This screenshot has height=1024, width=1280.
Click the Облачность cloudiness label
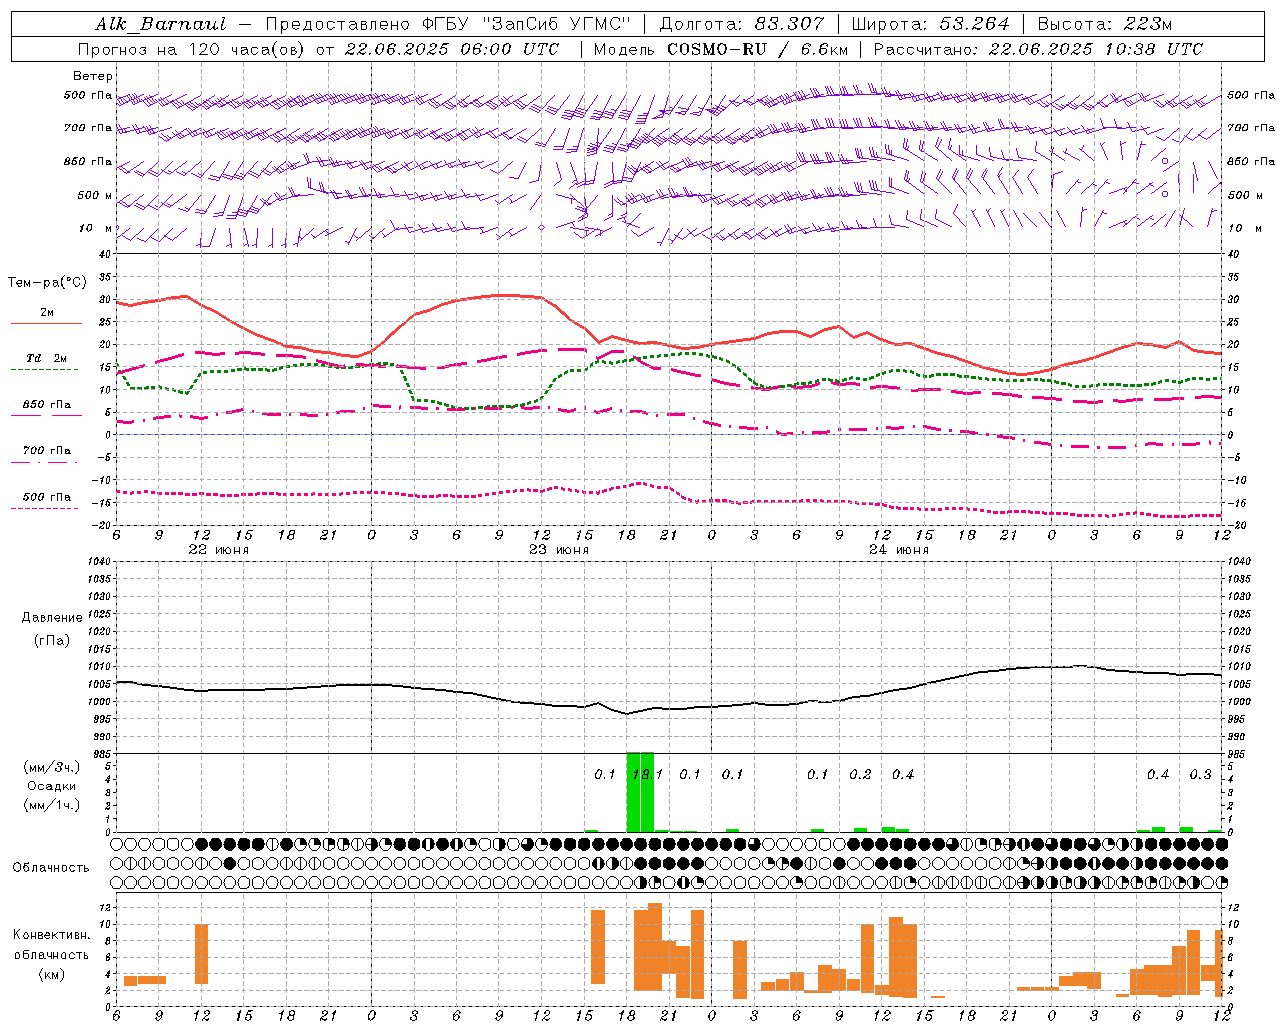51,868
